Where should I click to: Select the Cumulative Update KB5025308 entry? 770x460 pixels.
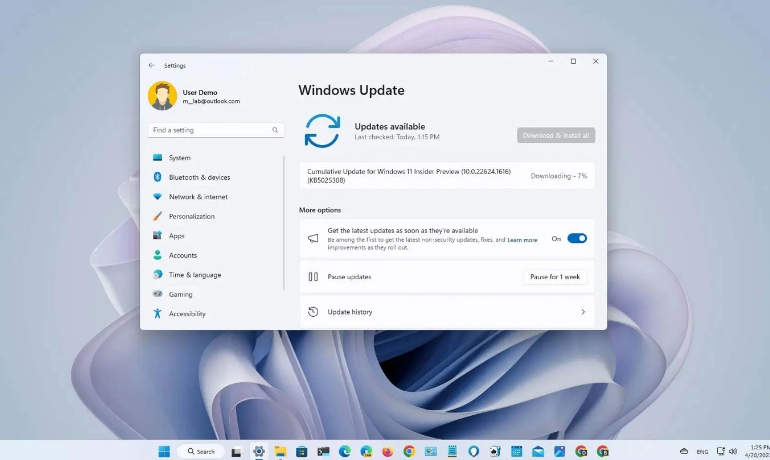447,176
